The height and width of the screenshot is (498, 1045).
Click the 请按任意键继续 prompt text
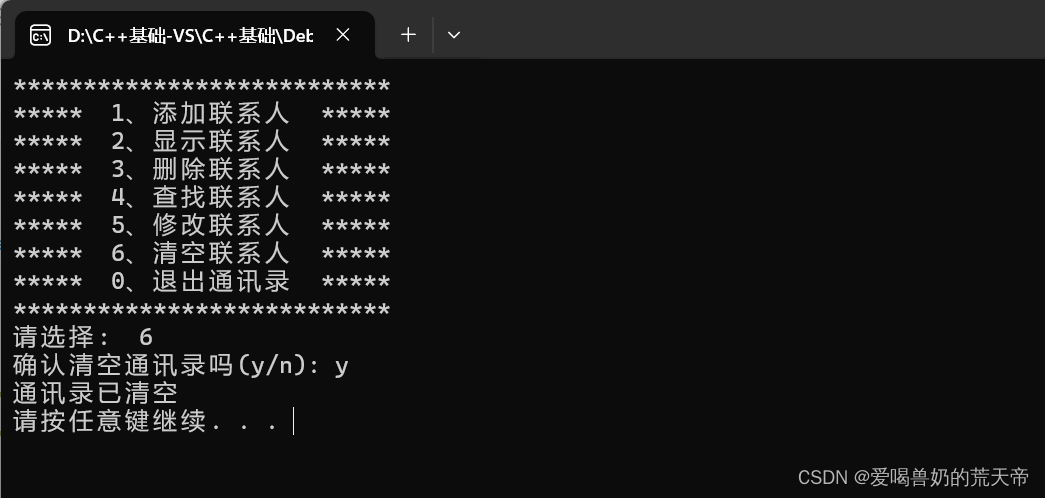tap(145, 421)
